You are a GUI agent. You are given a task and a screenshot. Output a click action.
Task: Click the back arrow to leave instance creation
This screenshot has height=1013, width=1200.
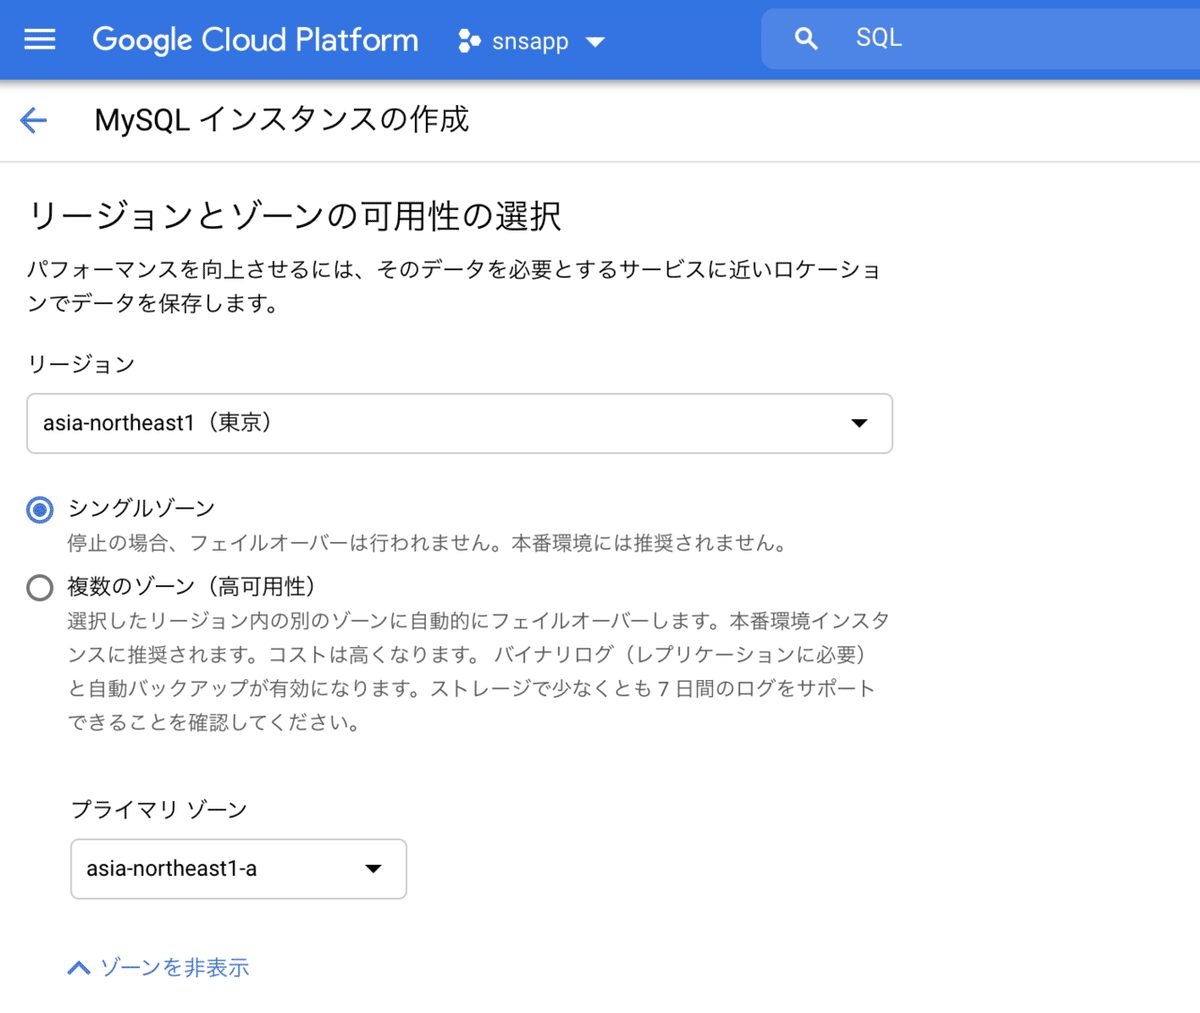tap(33, 119)
